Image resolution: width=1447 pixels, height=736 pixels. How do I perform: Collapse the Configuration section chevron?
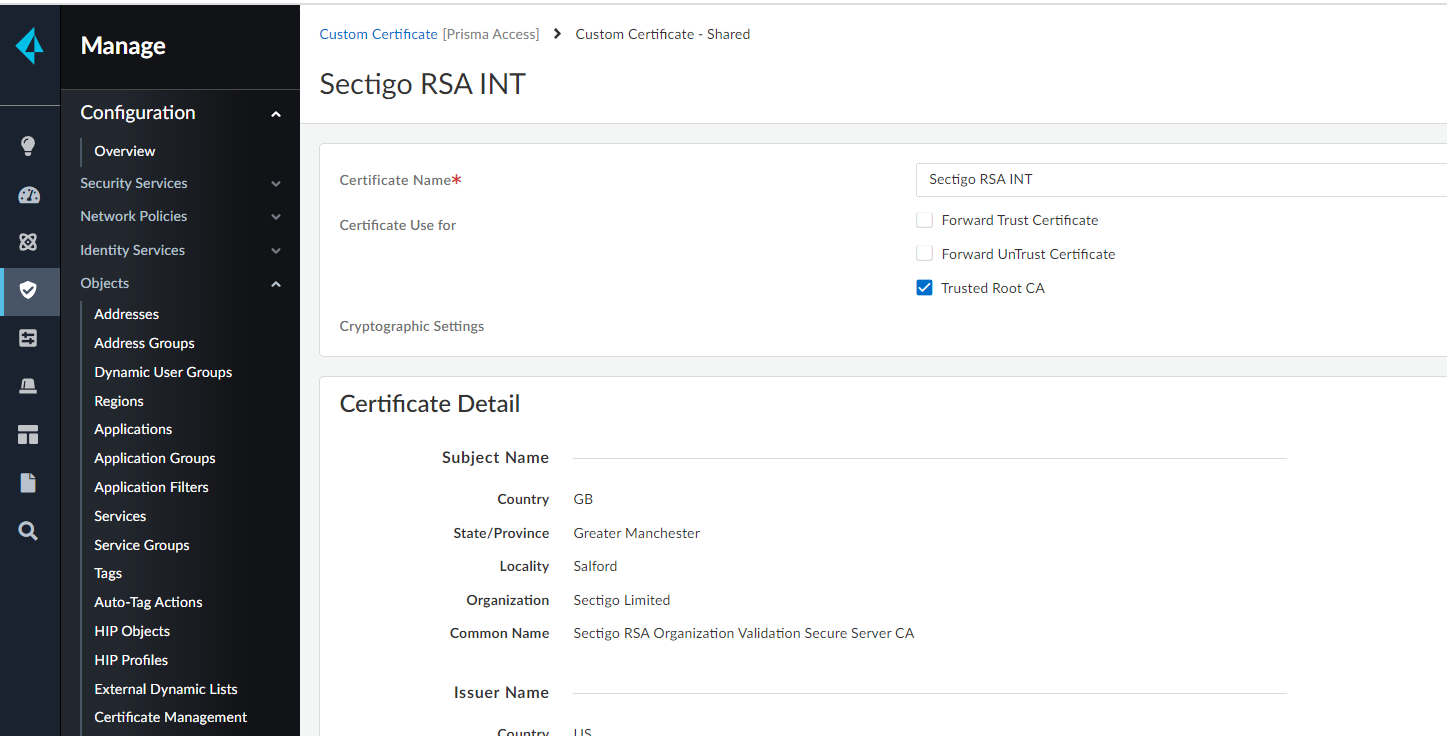(276, 114)
